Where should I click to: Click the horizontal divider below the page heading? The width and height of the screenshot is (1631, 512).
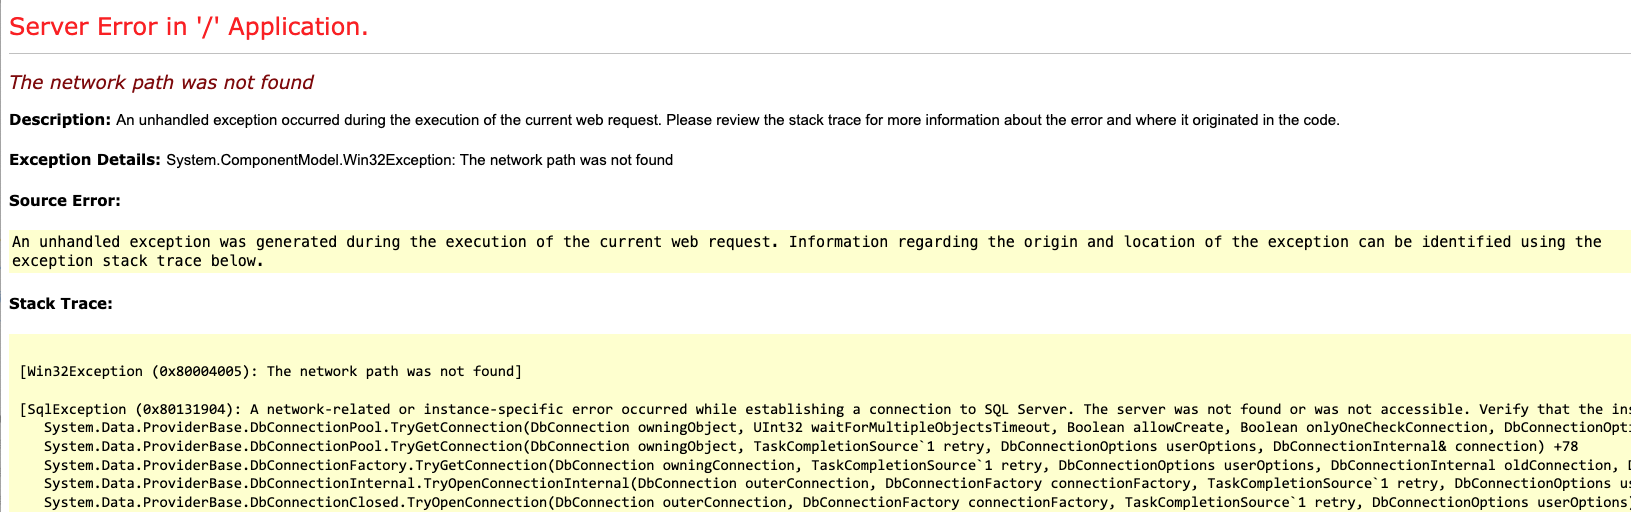[815, 53]
